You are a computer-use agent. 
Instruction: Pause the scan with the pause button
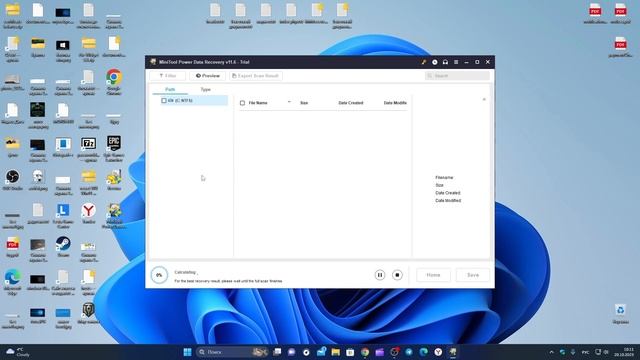pos(380,275)
